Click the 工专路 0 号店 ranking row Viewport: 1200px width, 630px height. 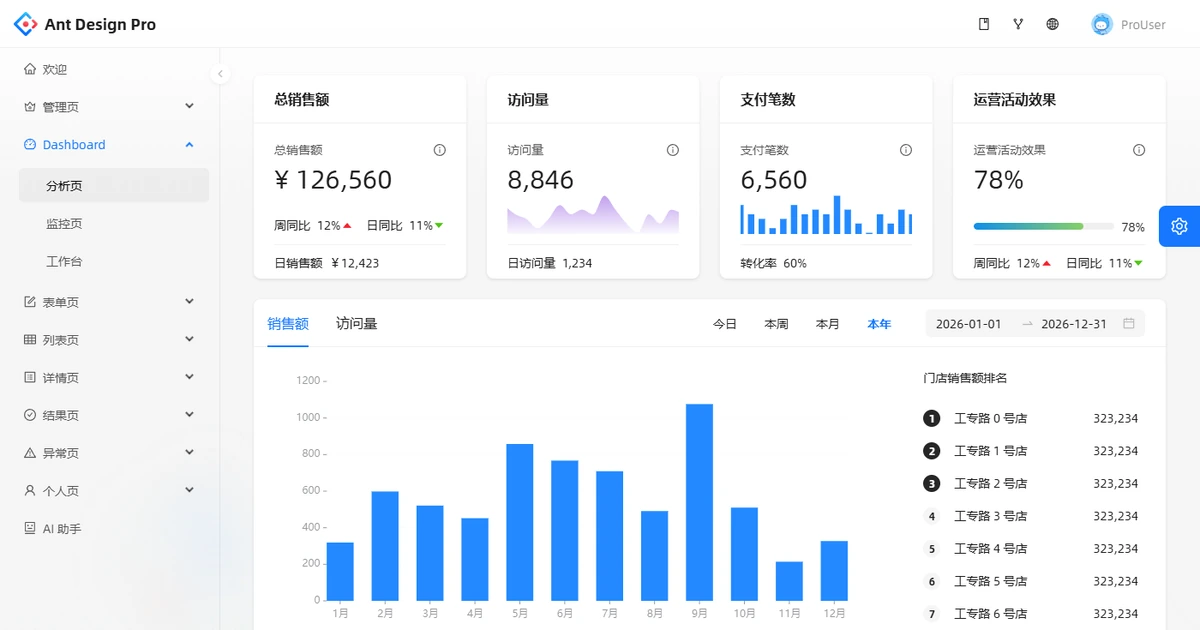pos(1030,418)
